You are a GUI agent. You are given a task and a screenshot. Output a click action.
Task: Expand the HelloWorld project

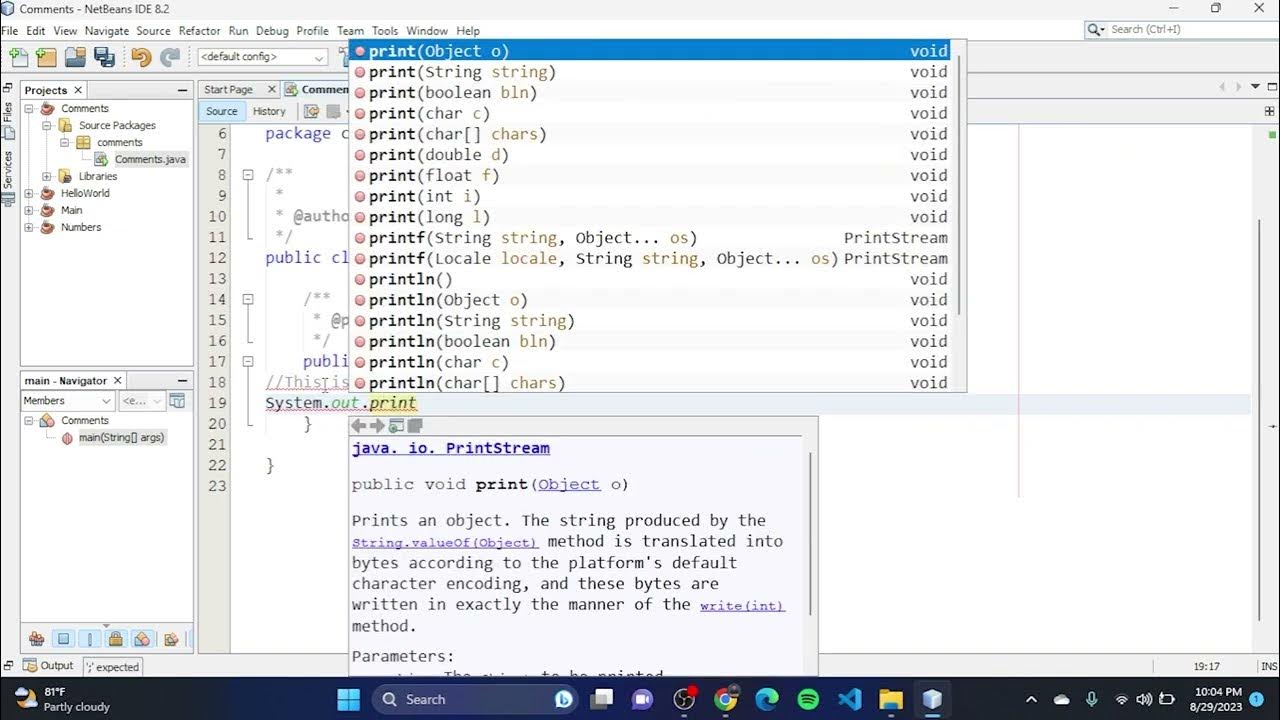click(29, 193)
